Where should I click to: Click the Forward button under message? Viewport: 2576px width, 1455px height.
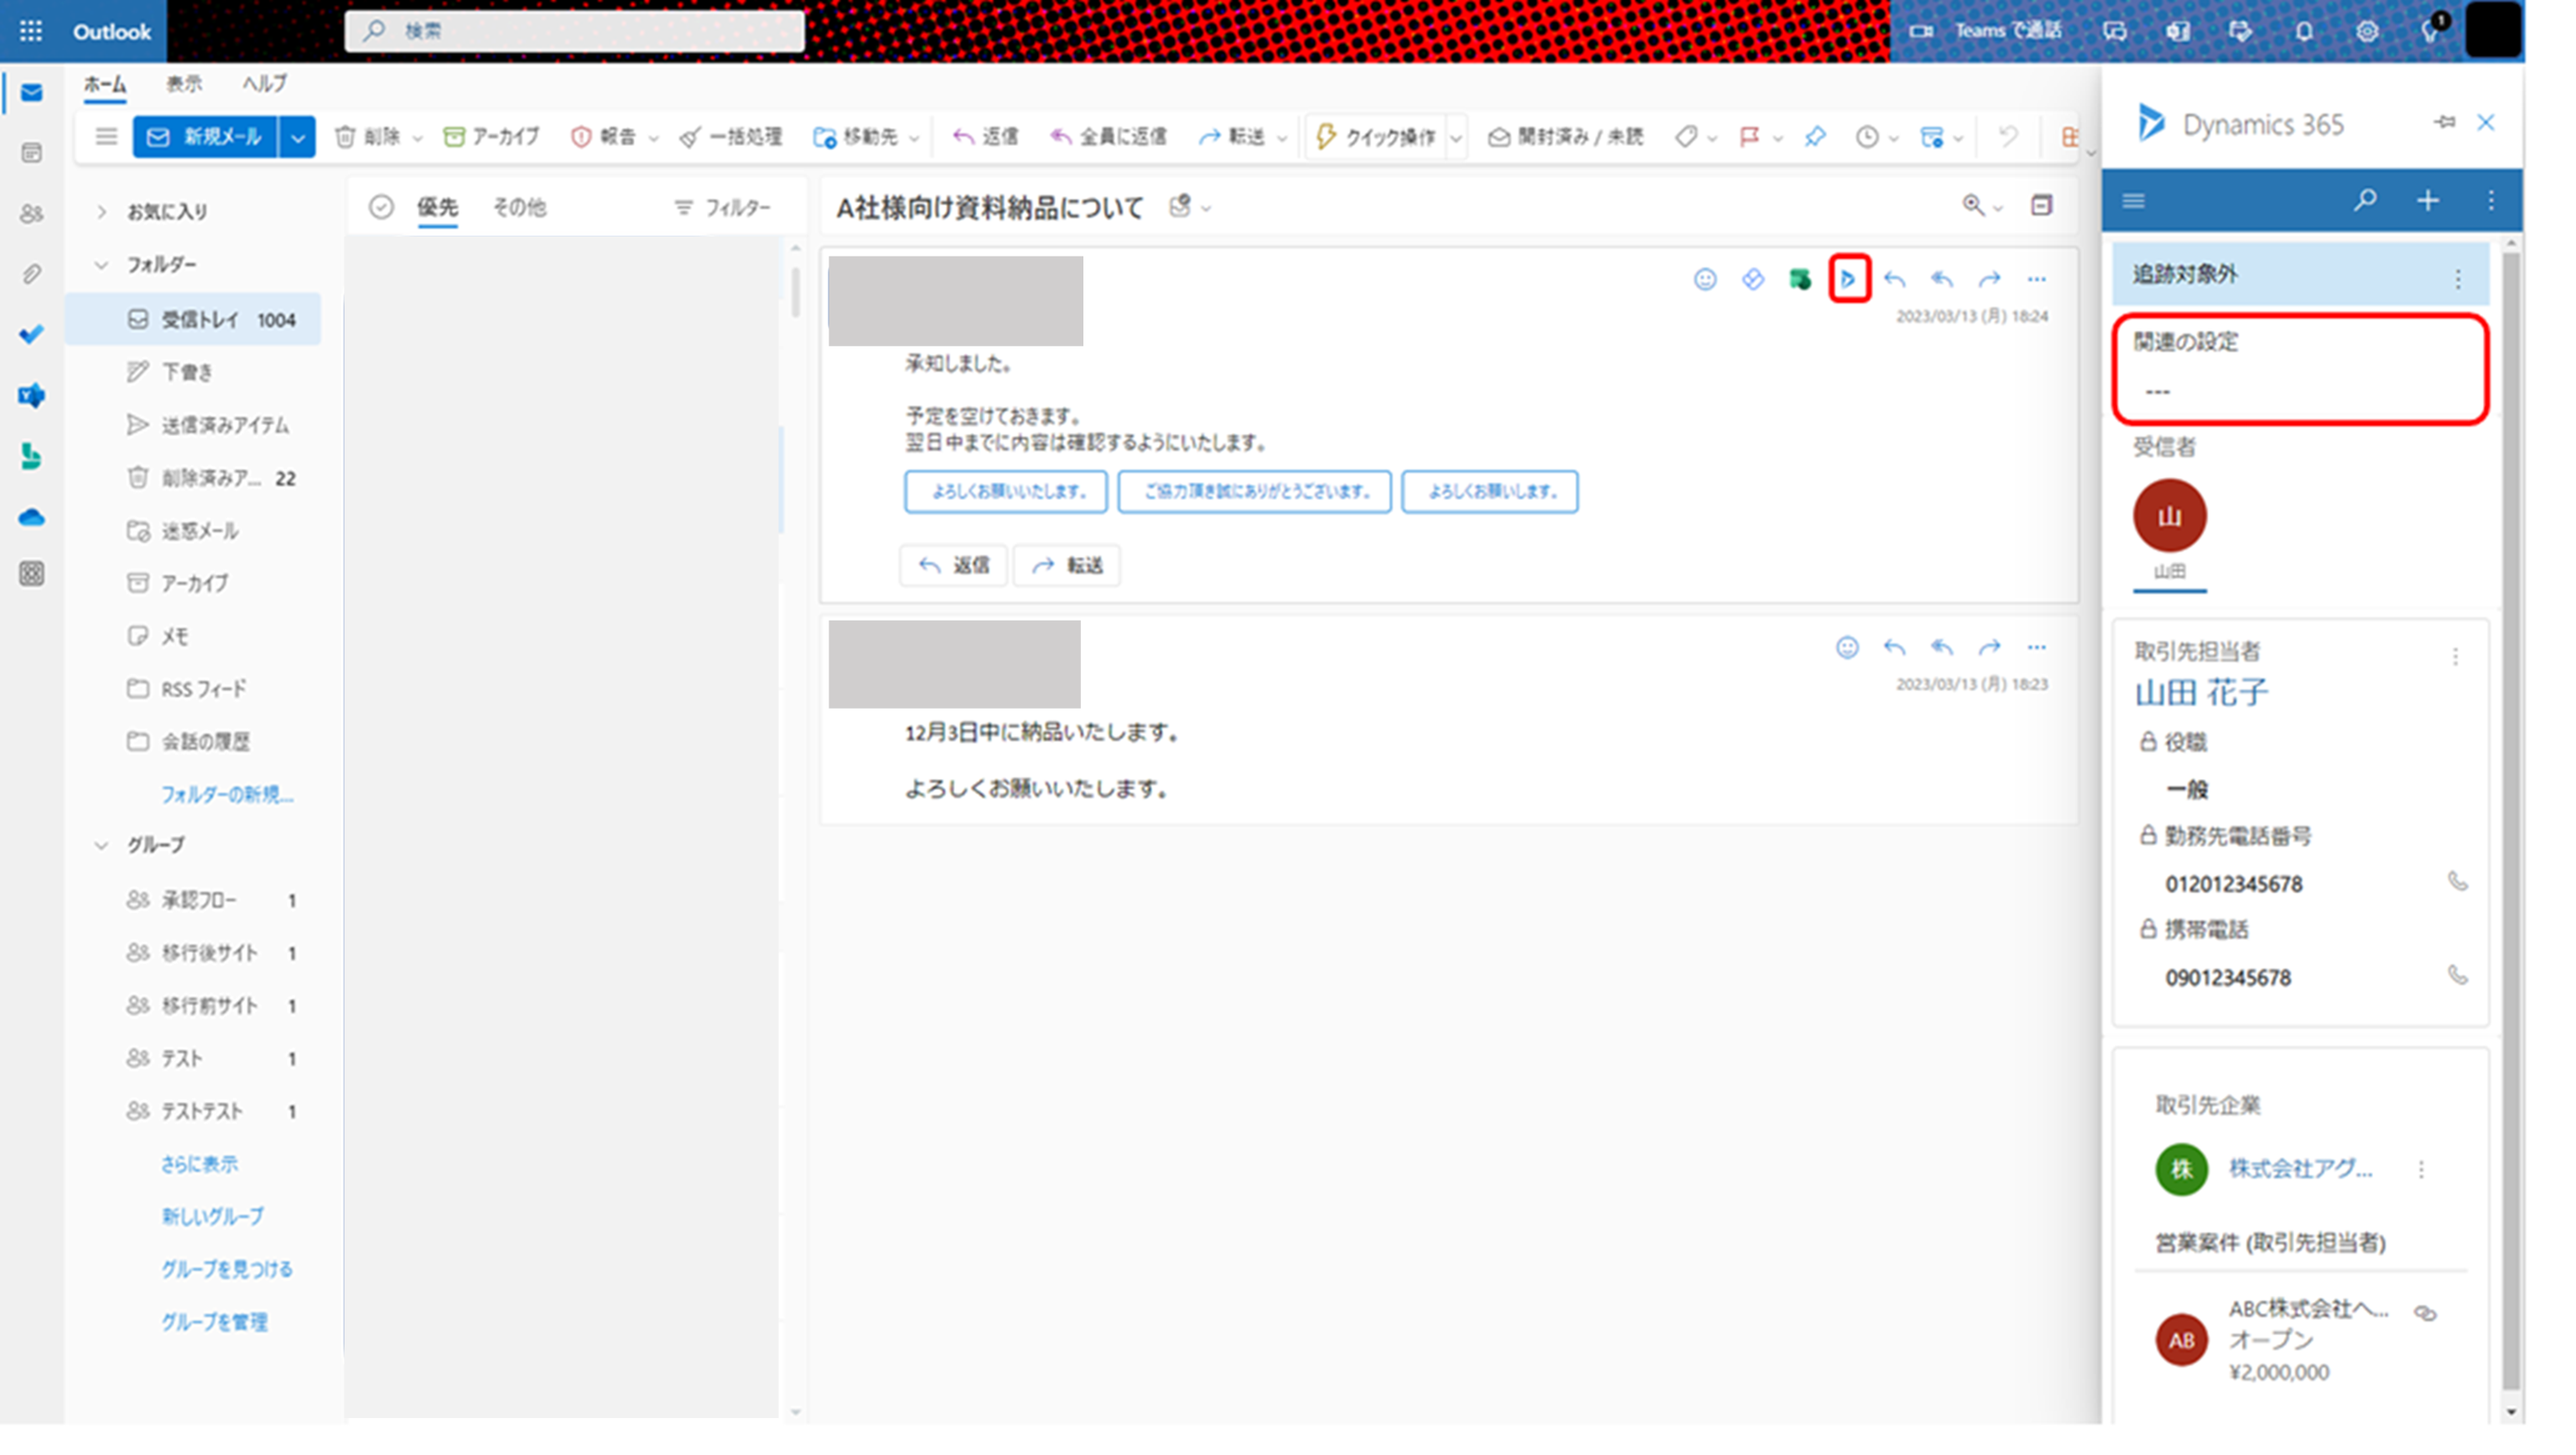(x=1067, y=565)
